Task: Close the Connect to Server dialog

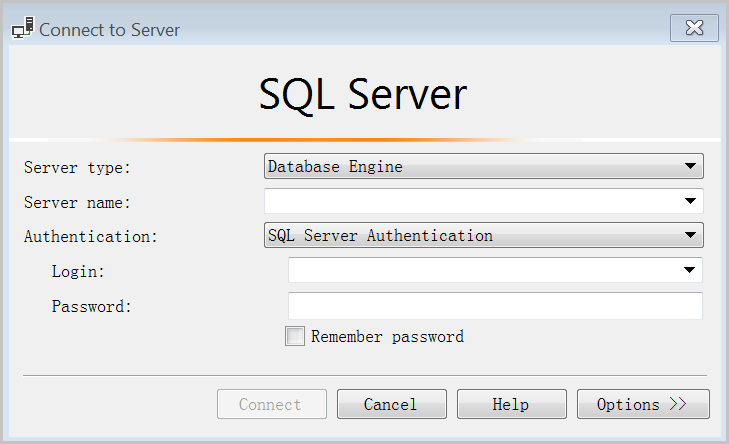Action: pos(694,28)
